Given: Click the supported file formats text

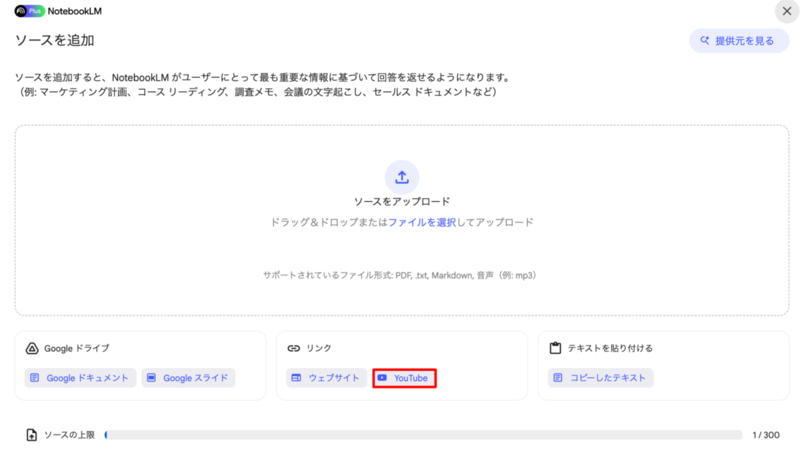Looking at the screenshot, I should tap(399, 275).
